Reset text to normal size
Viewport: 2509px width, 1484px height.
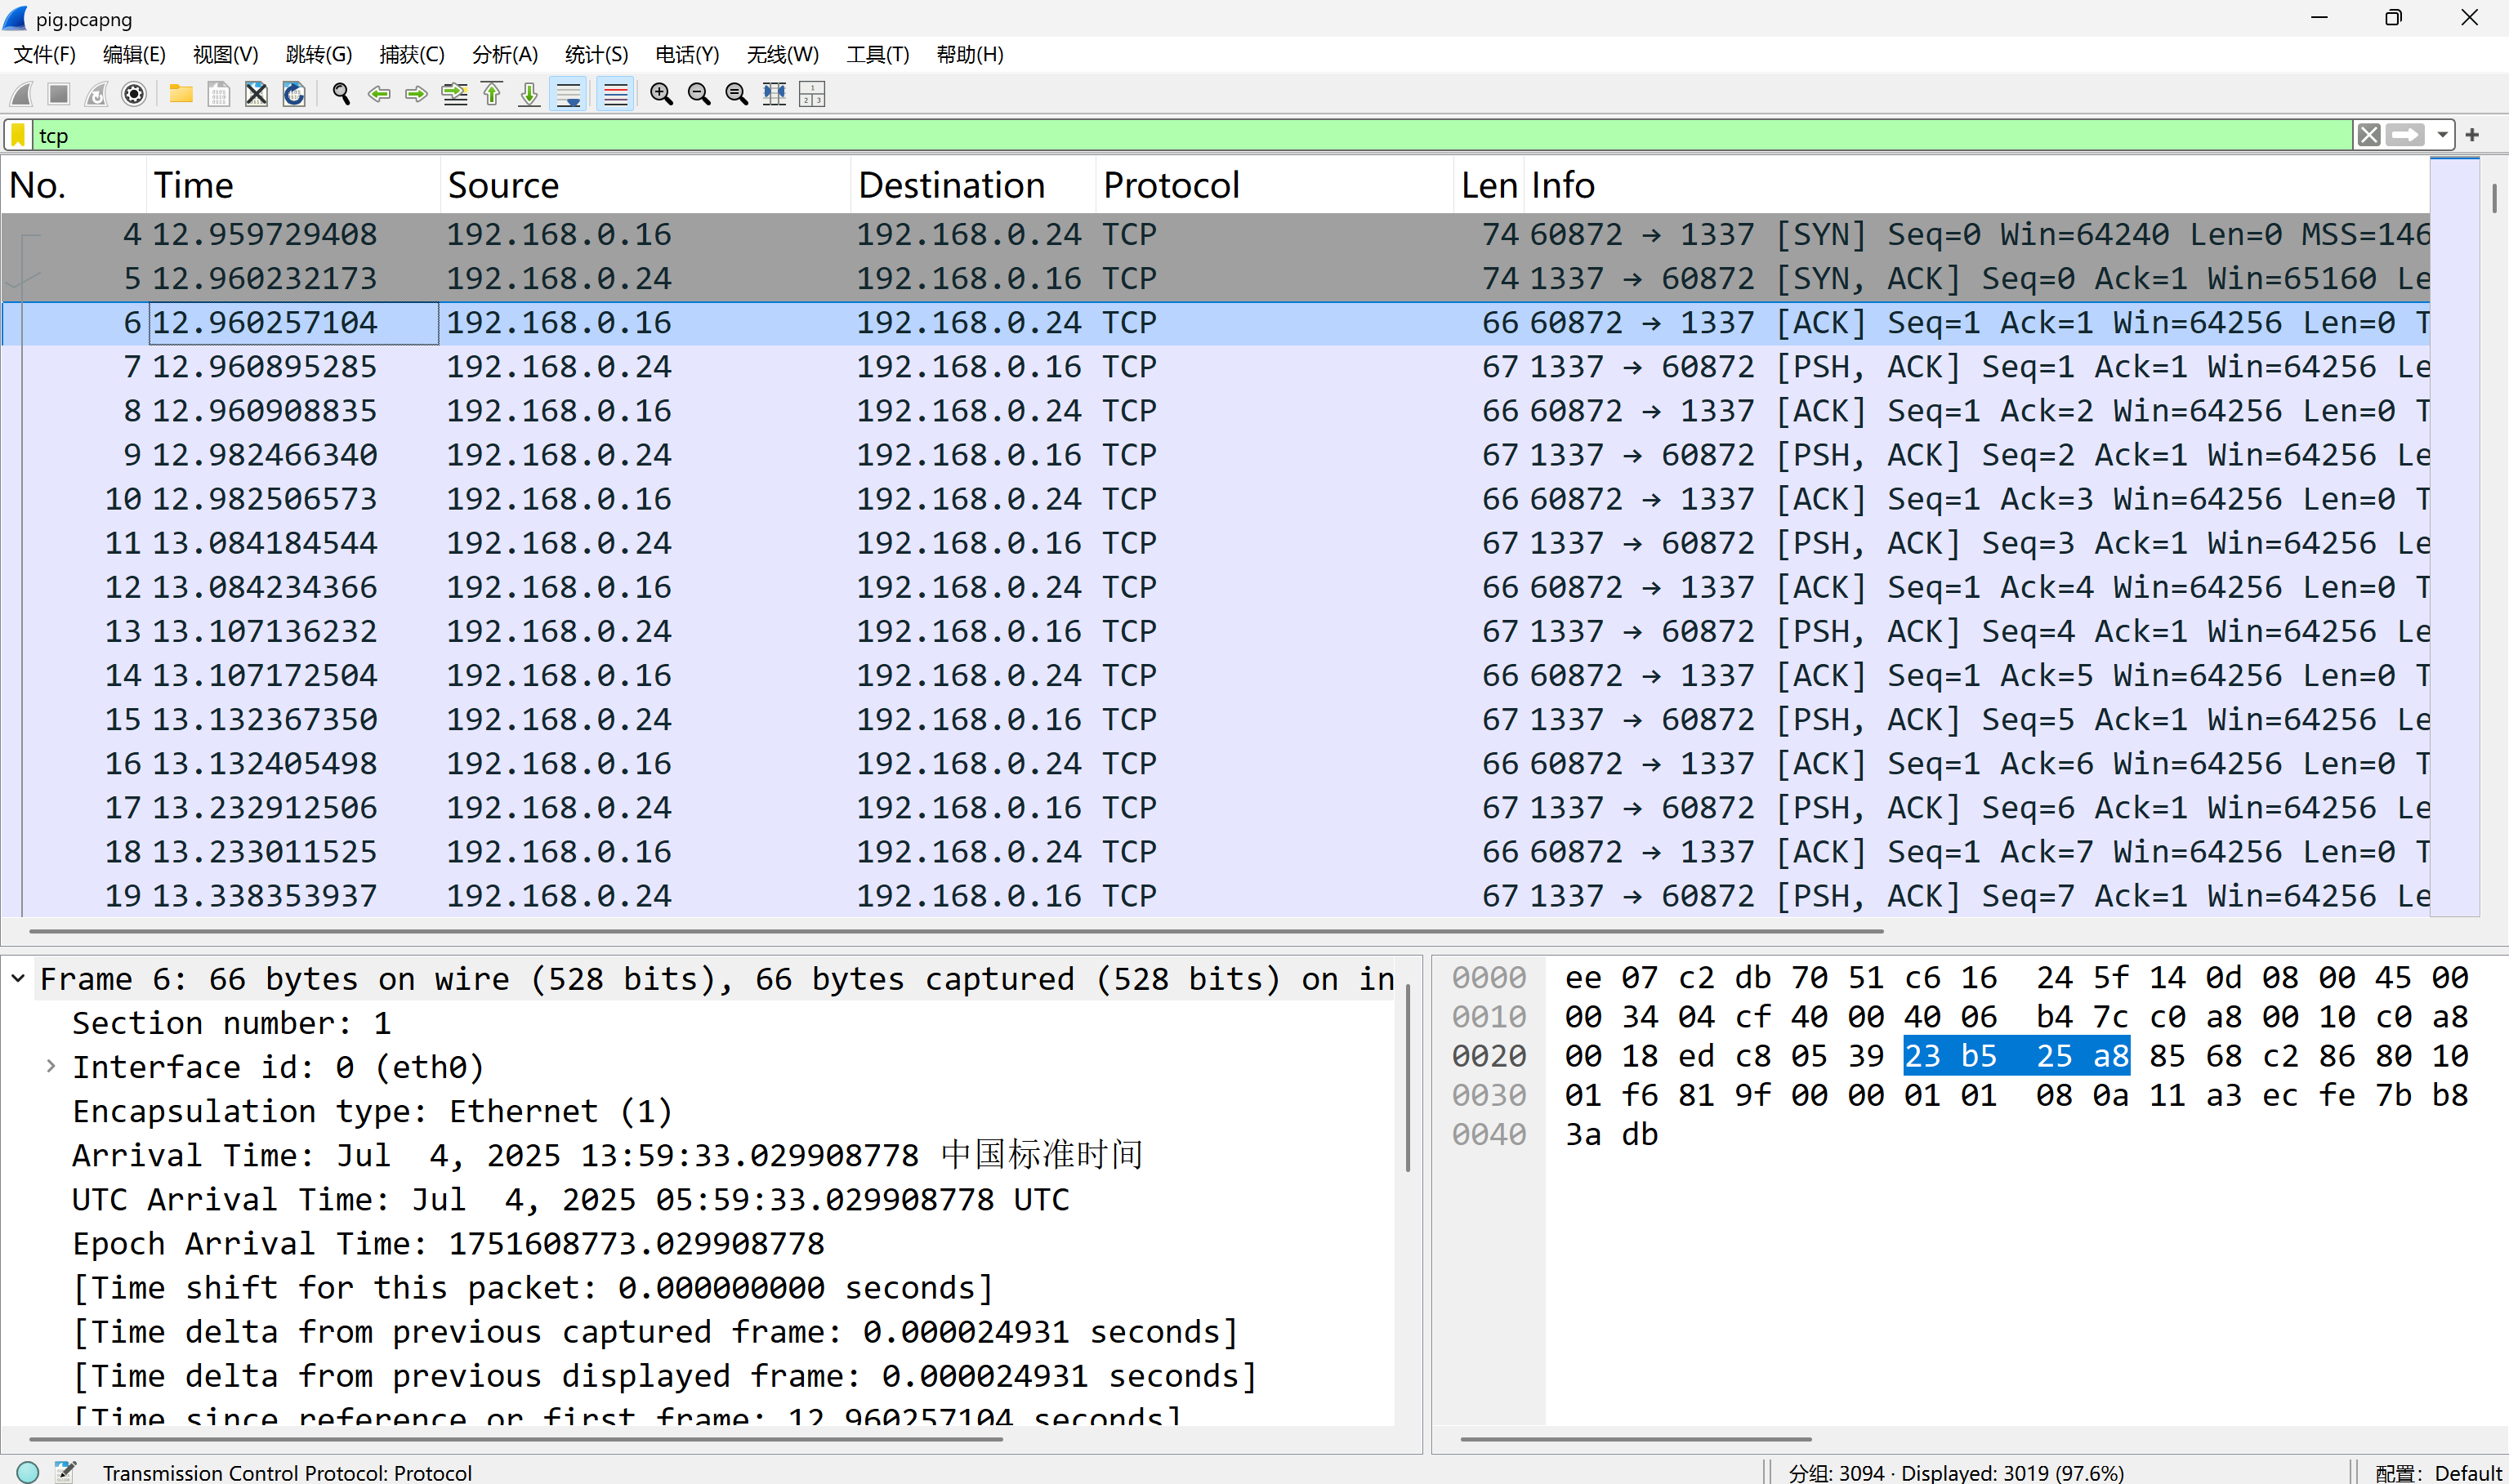pos(737,94)
